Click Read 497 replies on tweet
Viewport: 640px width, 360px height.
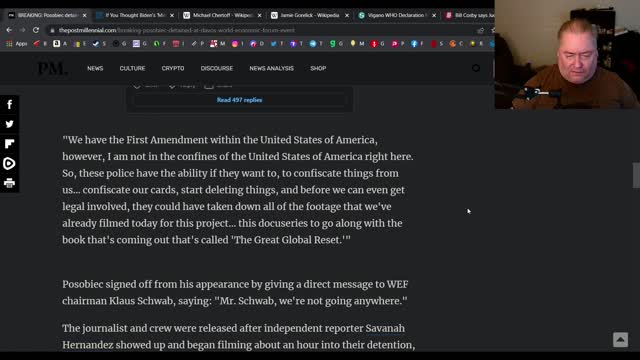[x=240, y=100]
